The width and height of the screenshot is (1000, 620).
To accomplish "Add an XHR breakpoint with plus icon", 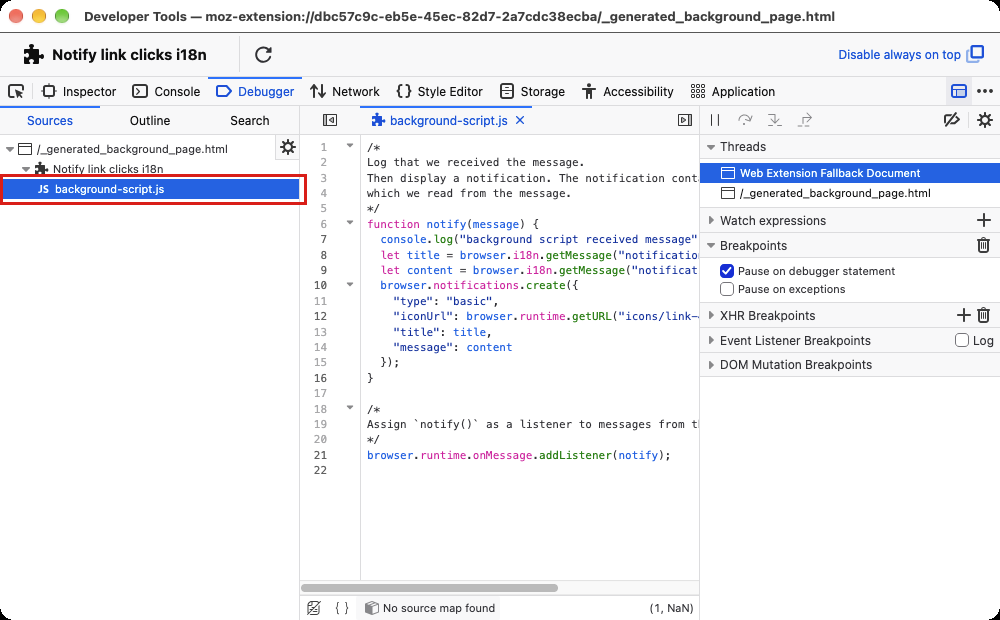I will (x=964, y=315).
